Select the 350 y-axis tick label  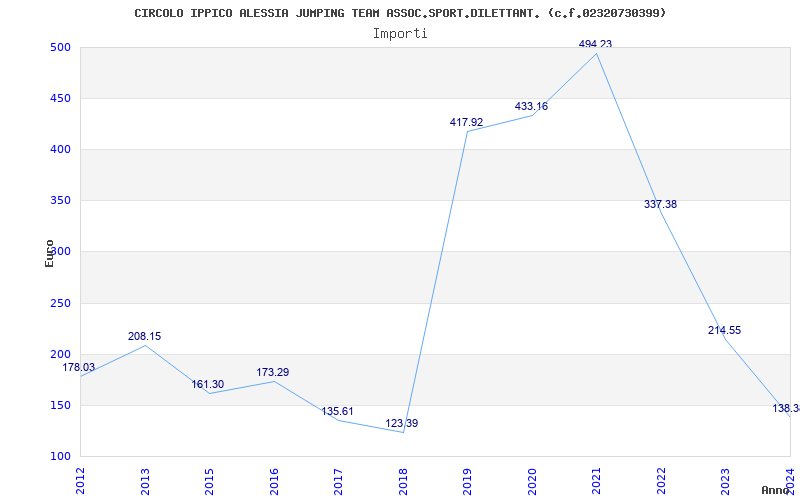pos(60,201)
